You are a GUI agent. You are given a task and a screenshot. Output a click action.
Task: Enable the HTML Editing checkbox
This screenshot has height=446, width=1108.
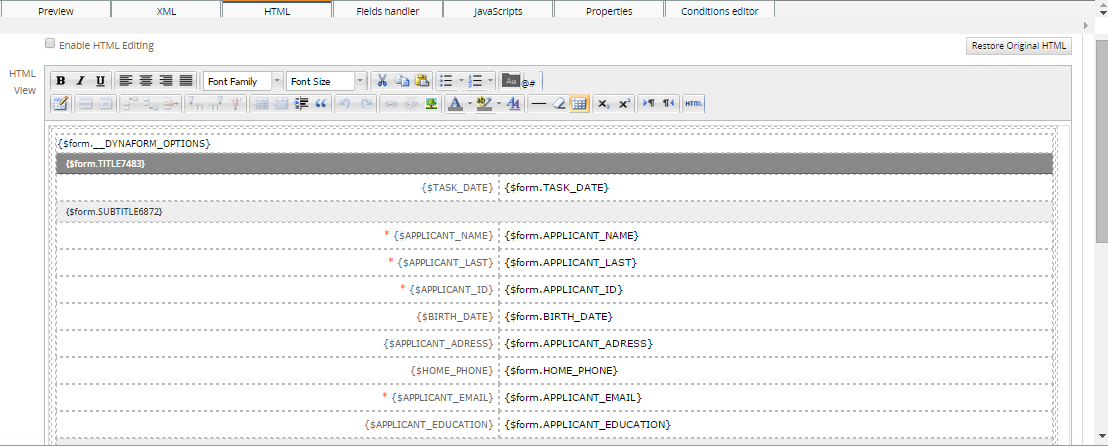[50, 45]
